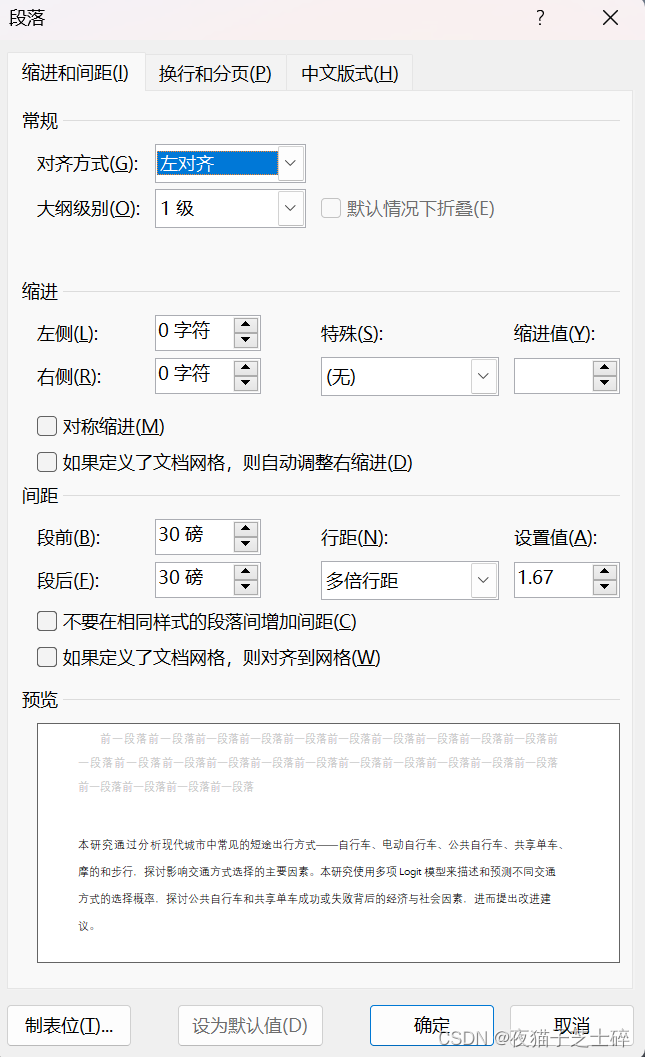645x1057 pixels.
Task: Enable the 对称缩进 checkbox
Action: (47, 426)
